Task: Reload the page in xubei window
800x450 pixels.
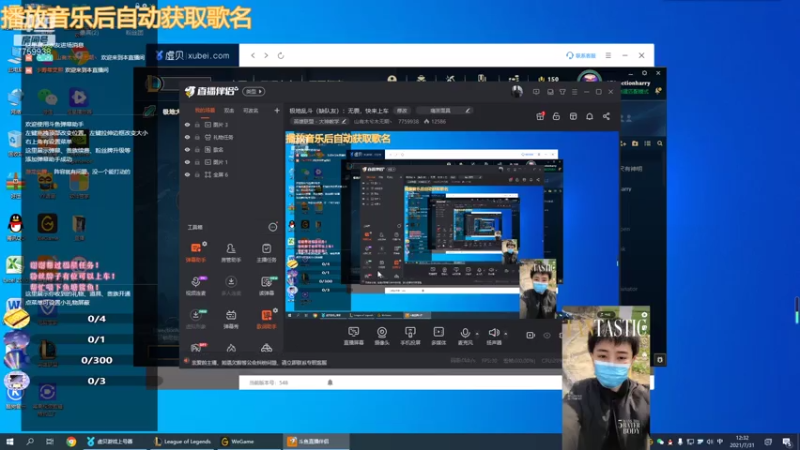Action: (281, 55)
